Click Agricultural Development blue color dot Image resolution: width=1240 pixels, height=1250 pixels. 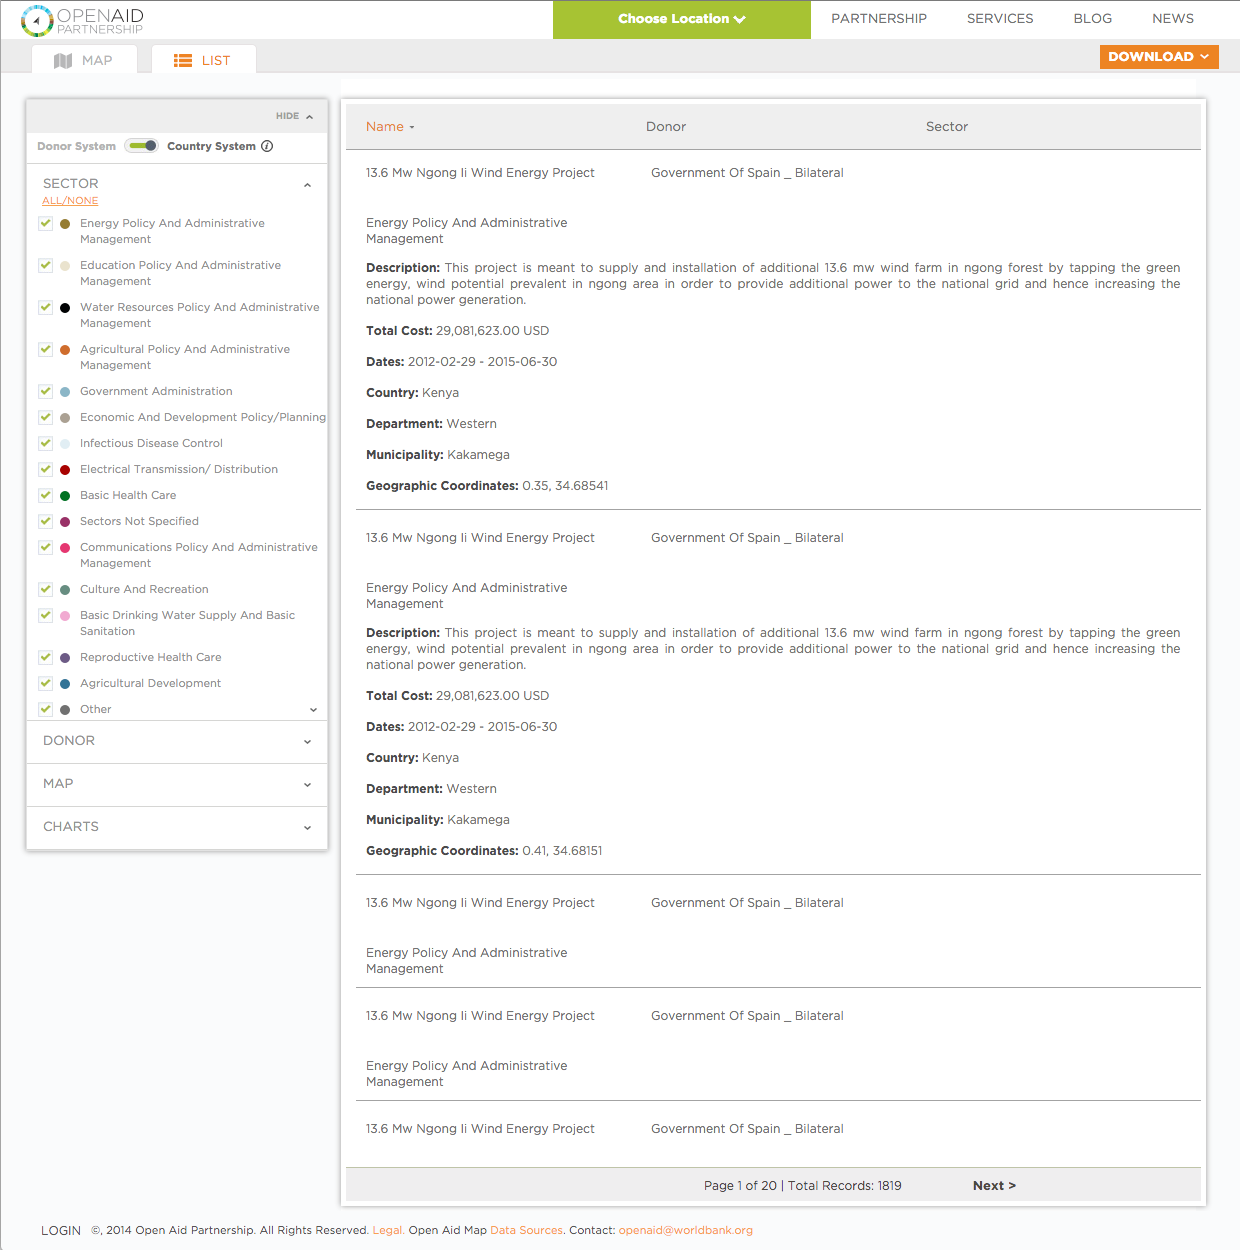tap(65, 684)
